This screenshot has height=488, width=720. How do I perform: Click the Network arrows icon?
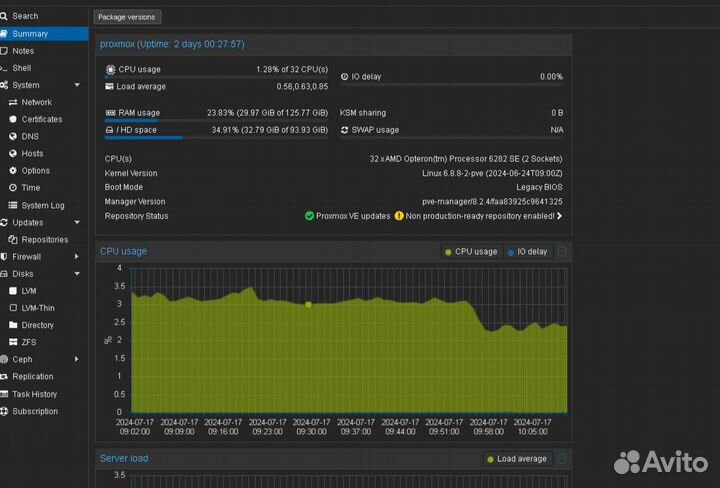tap(13, 102)
